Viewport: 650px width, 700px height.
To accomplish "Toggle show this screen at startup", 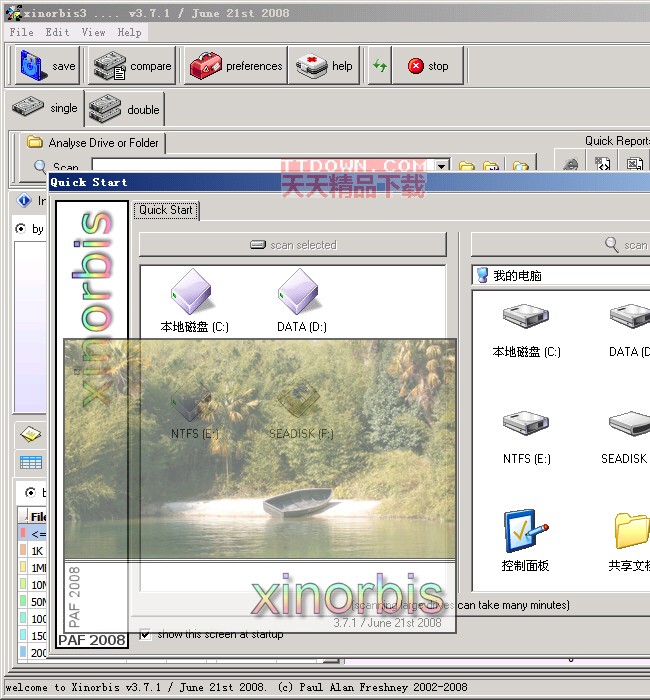I will [x=145, y=634].
